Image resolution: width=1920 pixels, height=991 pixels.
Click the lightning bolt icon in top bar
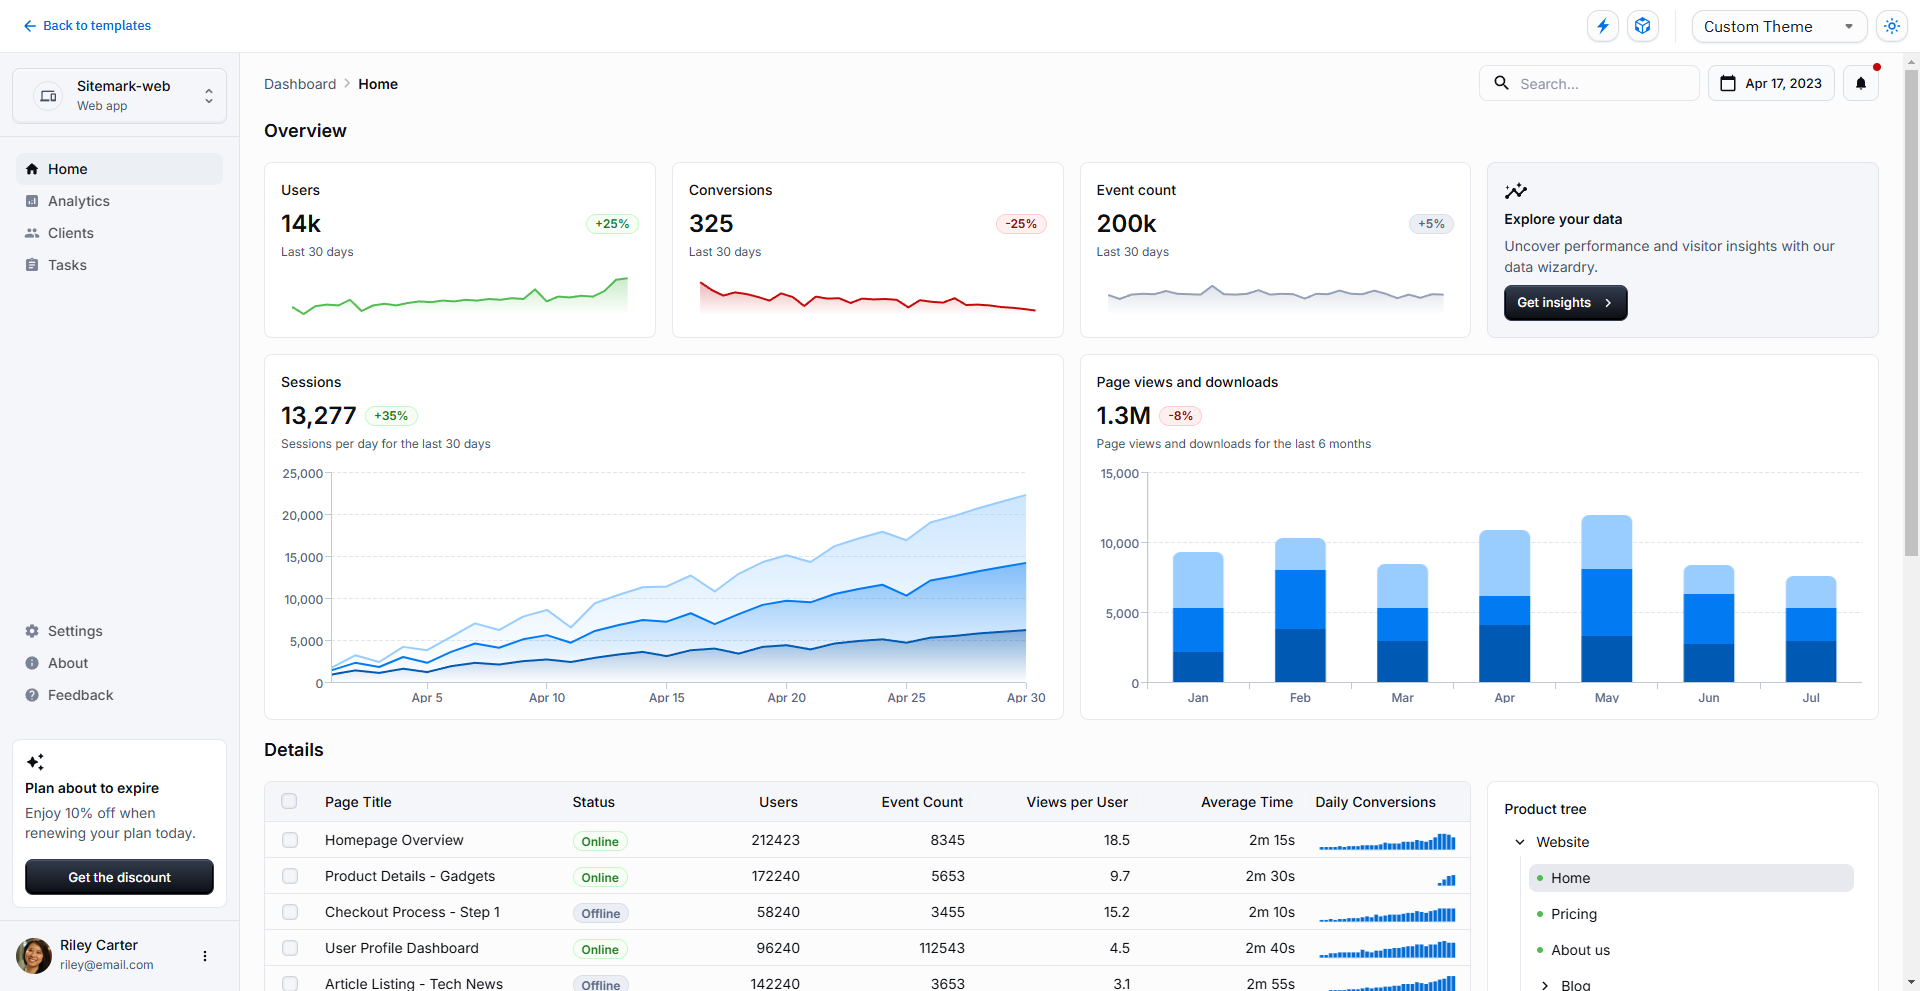[x=1603, y=26]
